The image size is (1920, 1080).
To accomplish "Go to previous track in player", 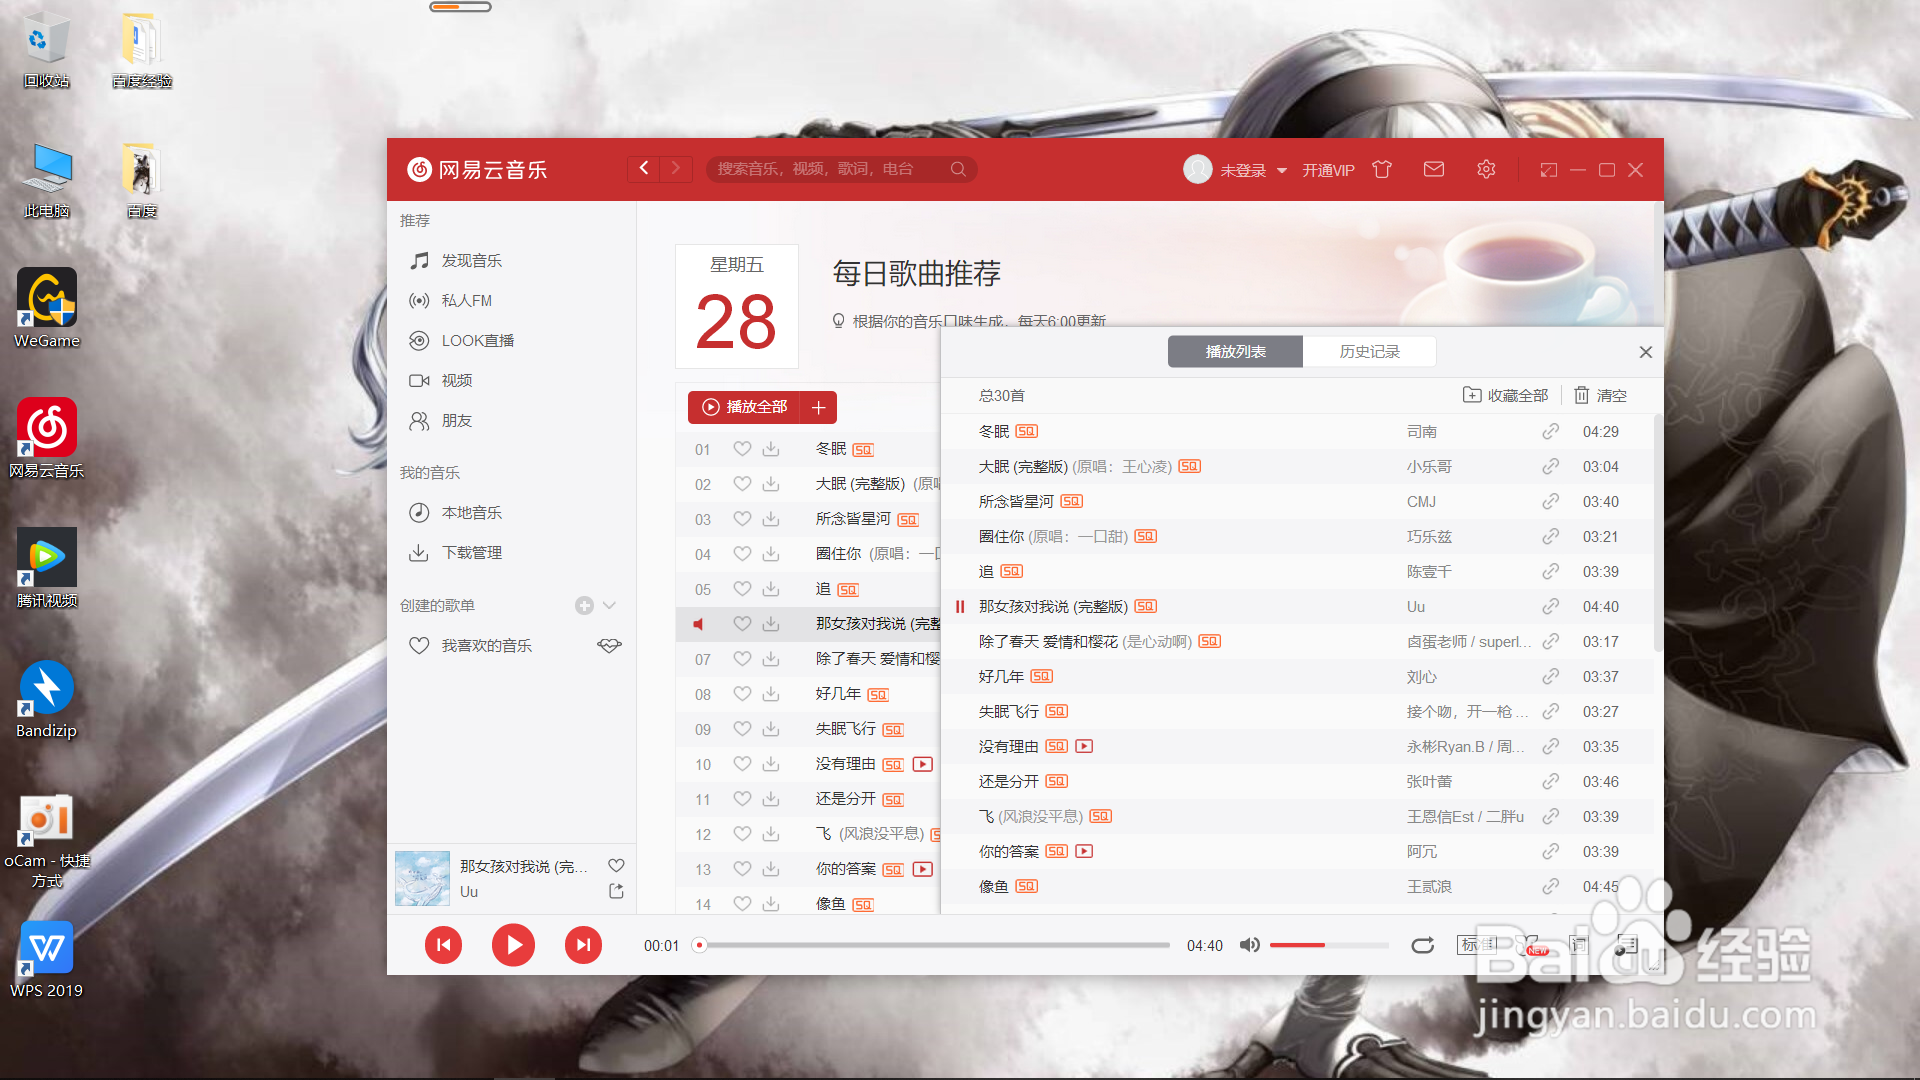I will (x=443, y=945).
